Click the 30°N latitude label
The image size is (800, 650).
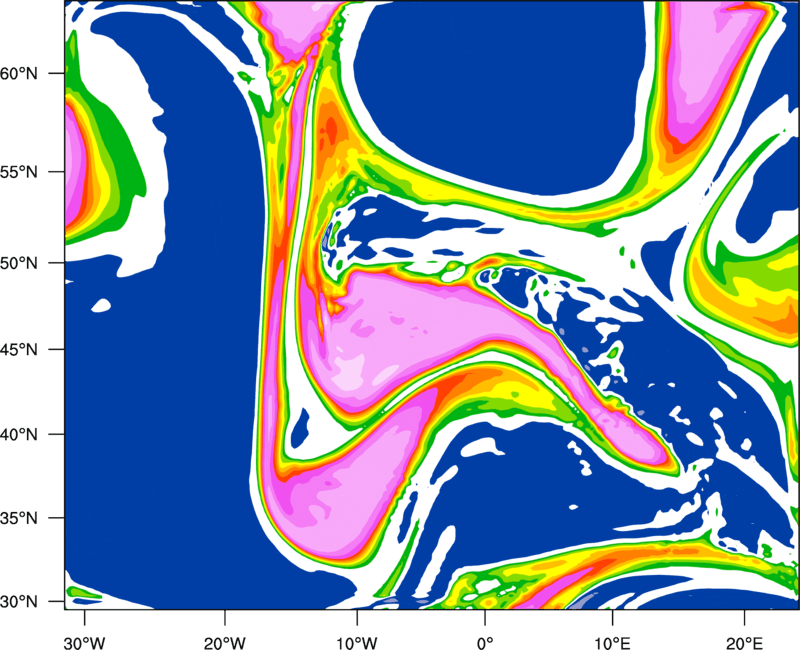tap(19, 602)
